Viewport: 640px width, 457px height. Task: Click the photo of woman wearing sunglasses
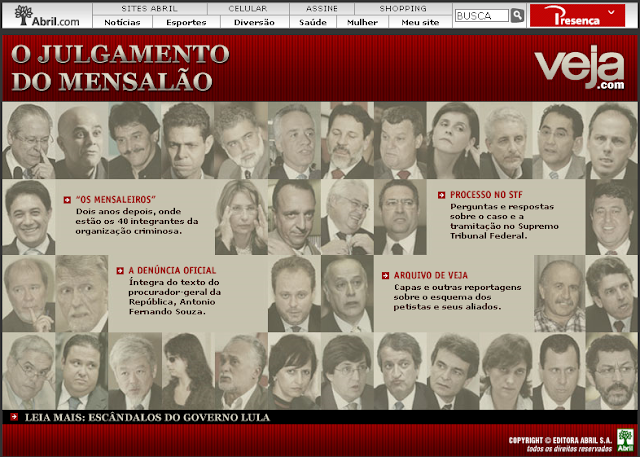188,371
